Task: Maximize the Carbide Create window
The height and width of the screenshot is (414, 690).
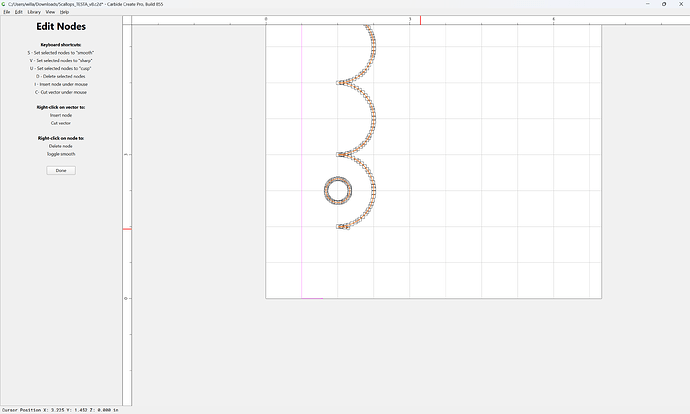Action: tap(664, 4)
